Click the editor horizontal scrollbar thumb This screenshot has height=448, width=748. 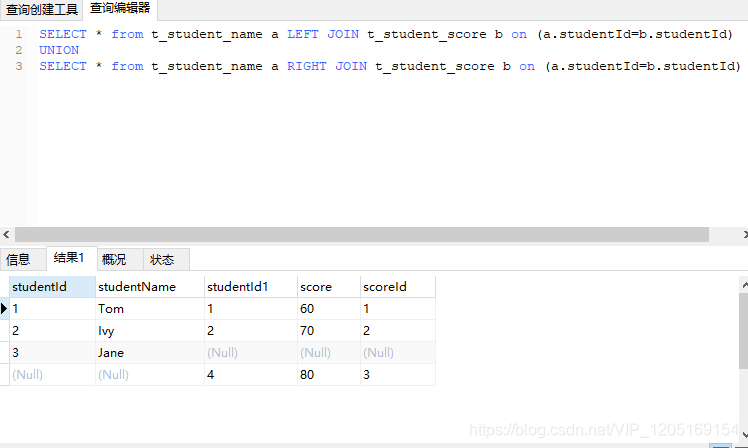point(362,234)
